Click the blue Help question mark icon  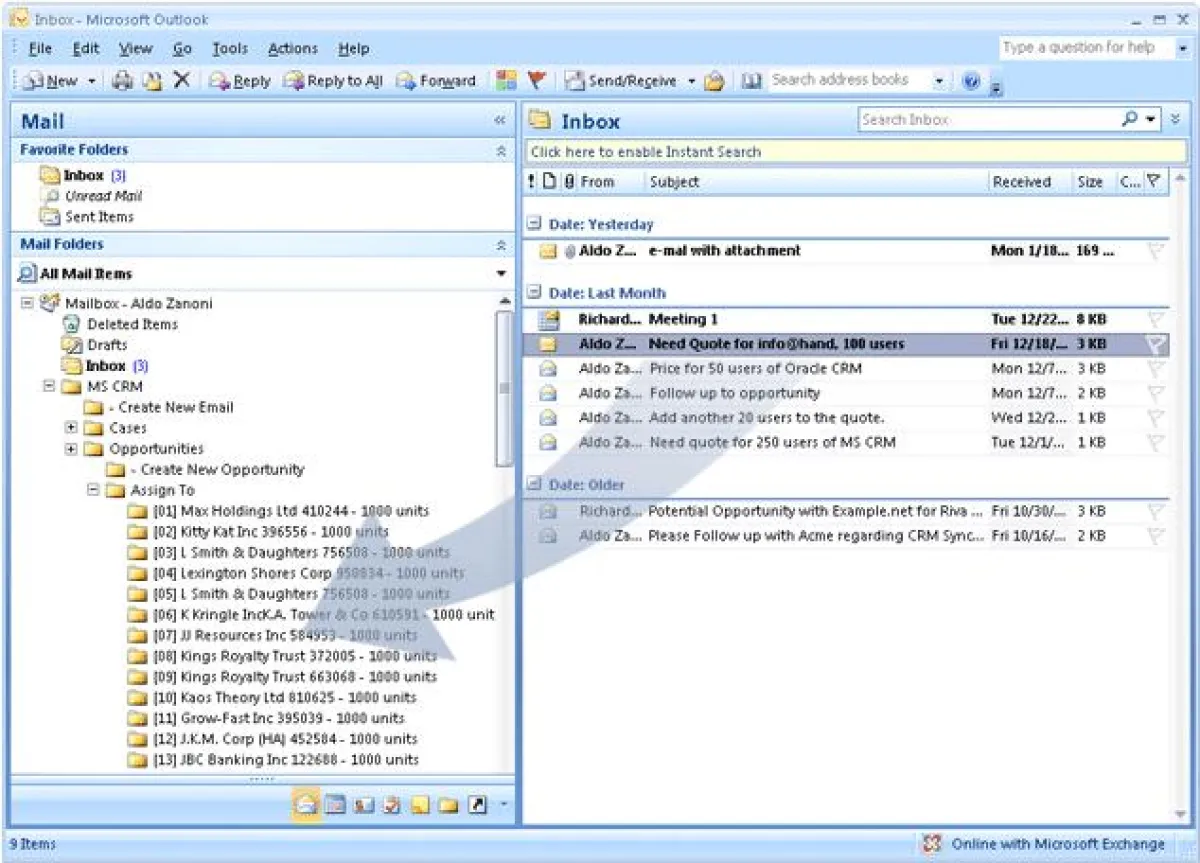[970, 81]
